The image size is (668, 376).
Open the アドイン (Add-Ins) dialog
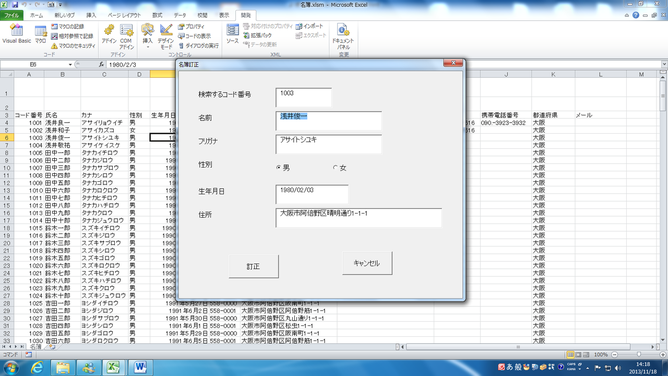tap(109, 34)
